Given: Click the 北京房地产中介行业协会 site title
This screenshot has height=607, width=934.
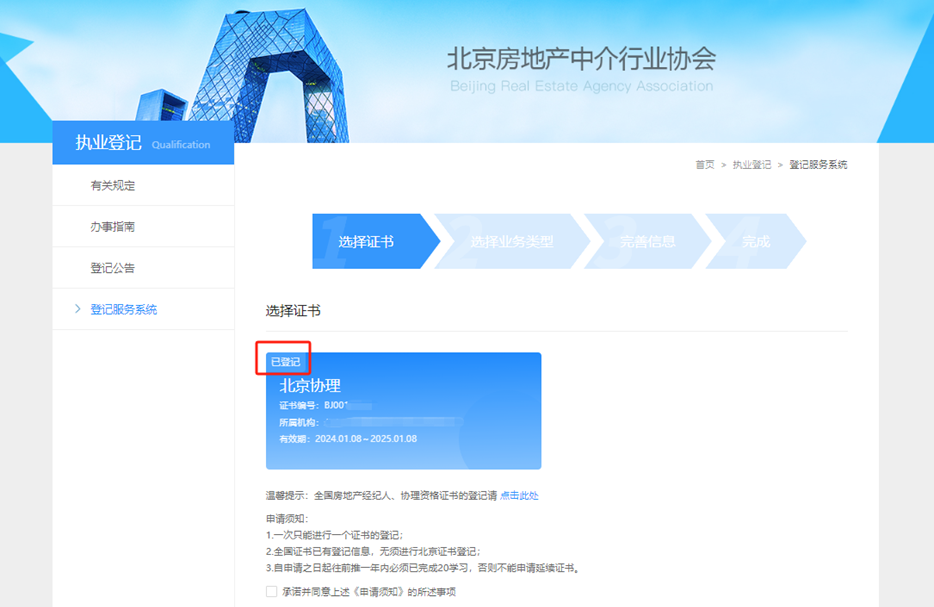Looking at the screenshot, I should point(581,58).
